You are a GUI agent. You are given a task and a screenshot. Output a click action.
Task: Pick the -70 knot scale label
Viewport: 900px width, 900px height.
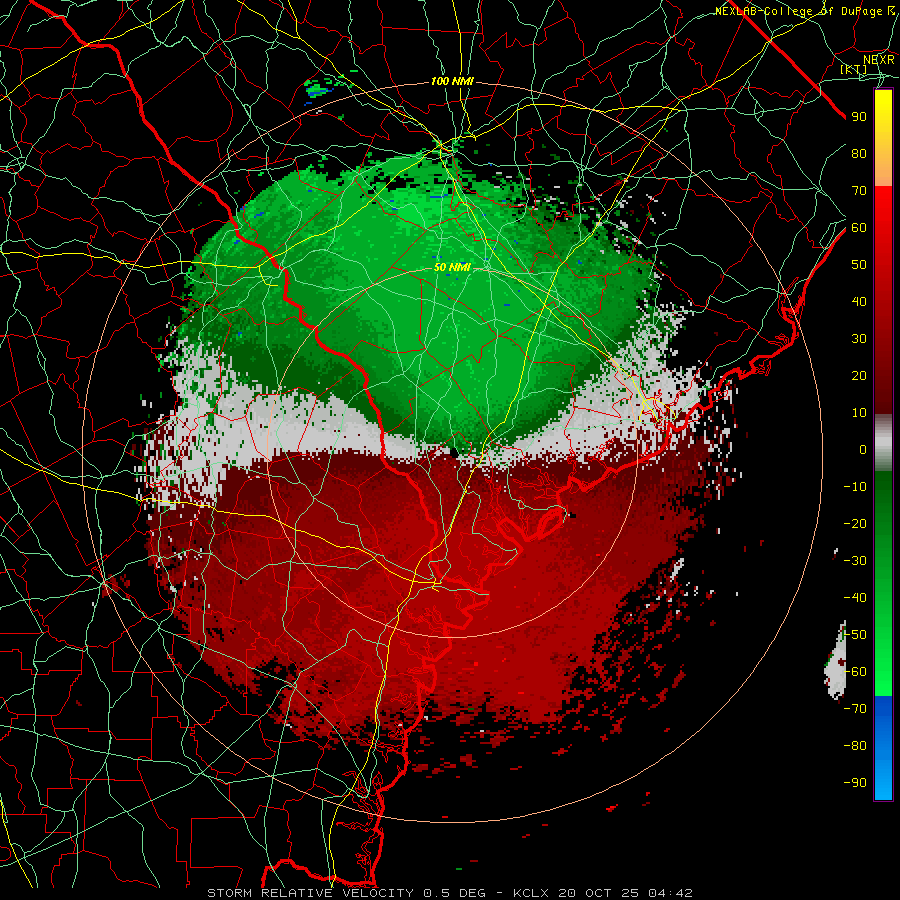point(855,709)
